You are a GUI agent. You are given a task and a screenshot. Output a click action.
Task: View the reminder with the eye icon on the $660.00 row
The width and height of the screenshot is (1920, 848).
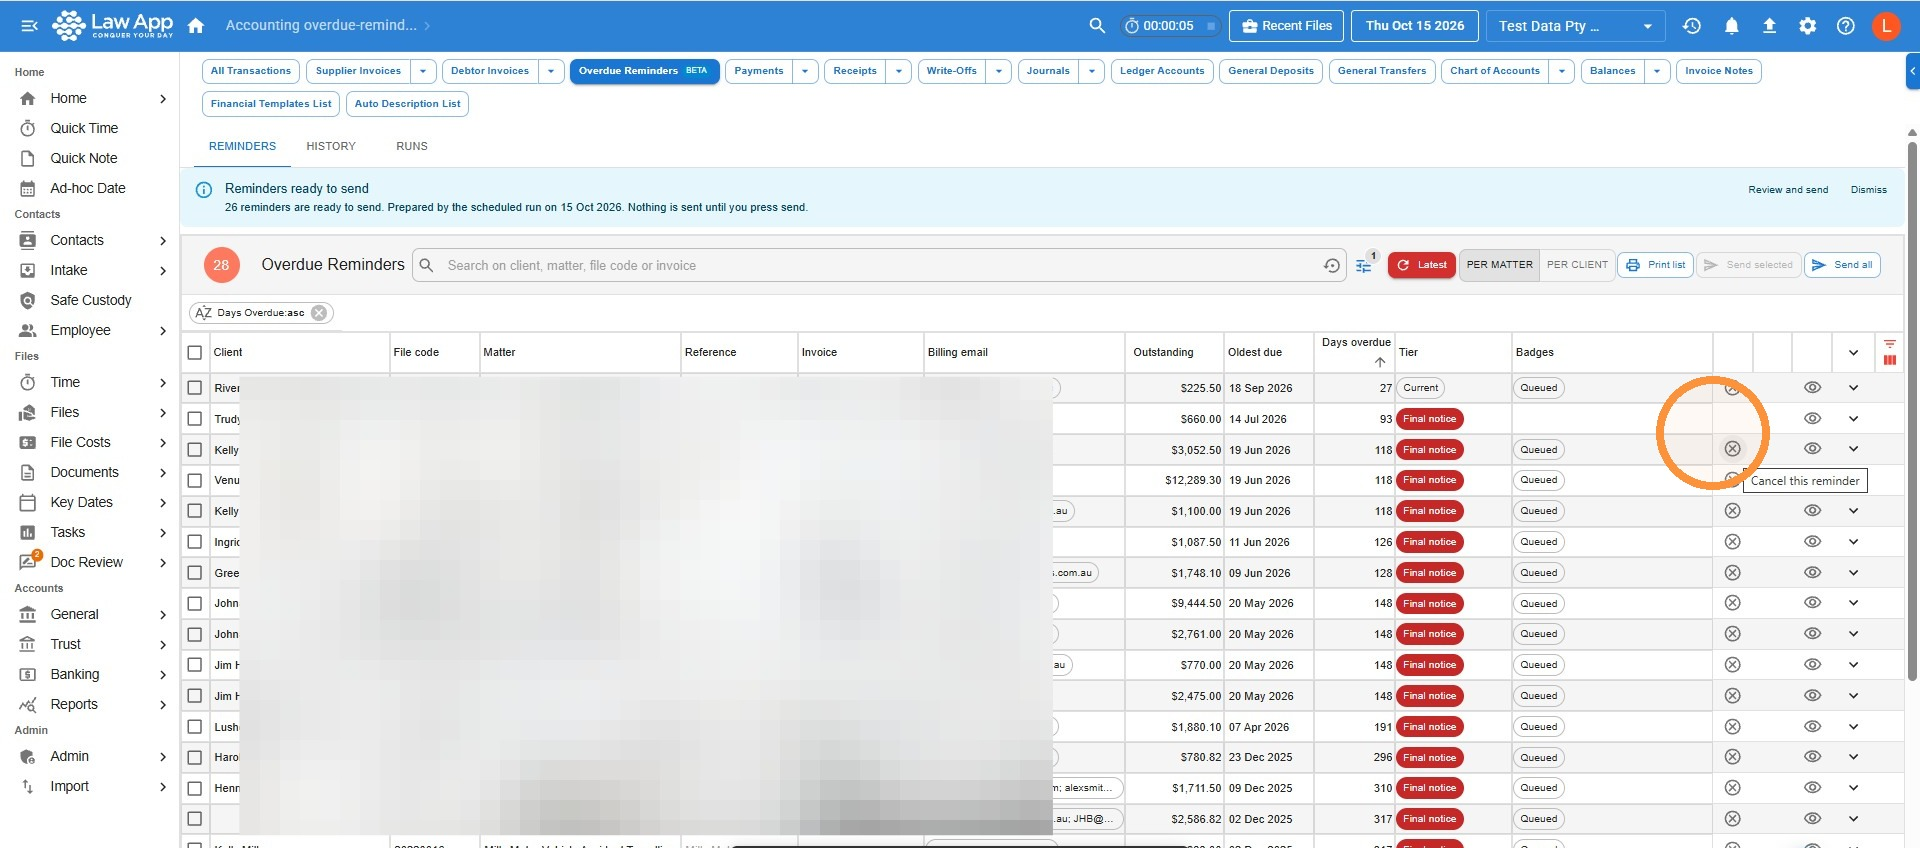1812,419
